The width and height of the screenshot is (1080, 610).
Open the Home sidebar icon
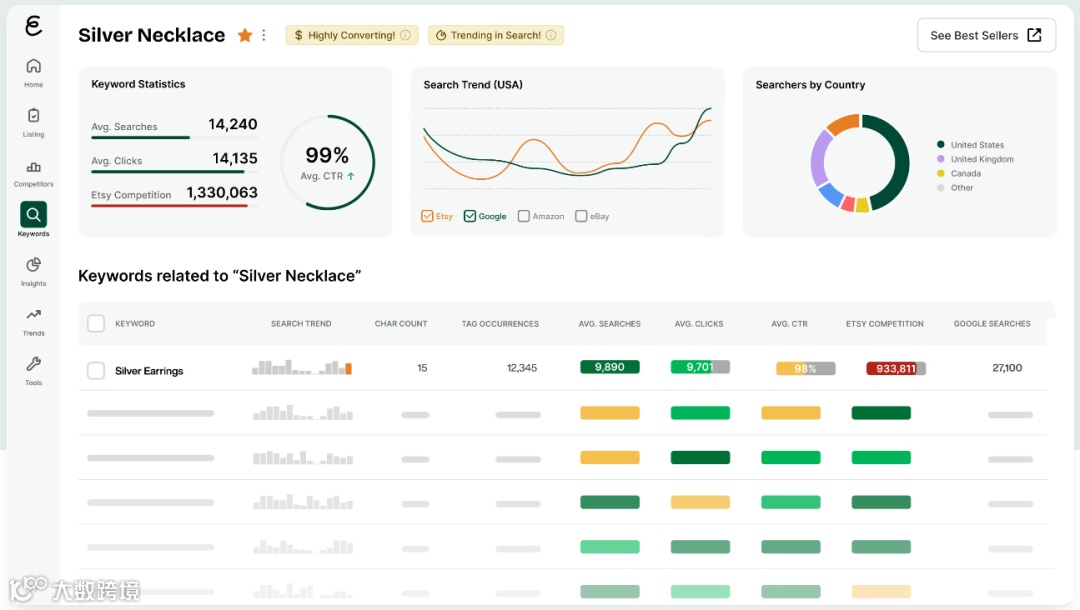pos(33,66)
